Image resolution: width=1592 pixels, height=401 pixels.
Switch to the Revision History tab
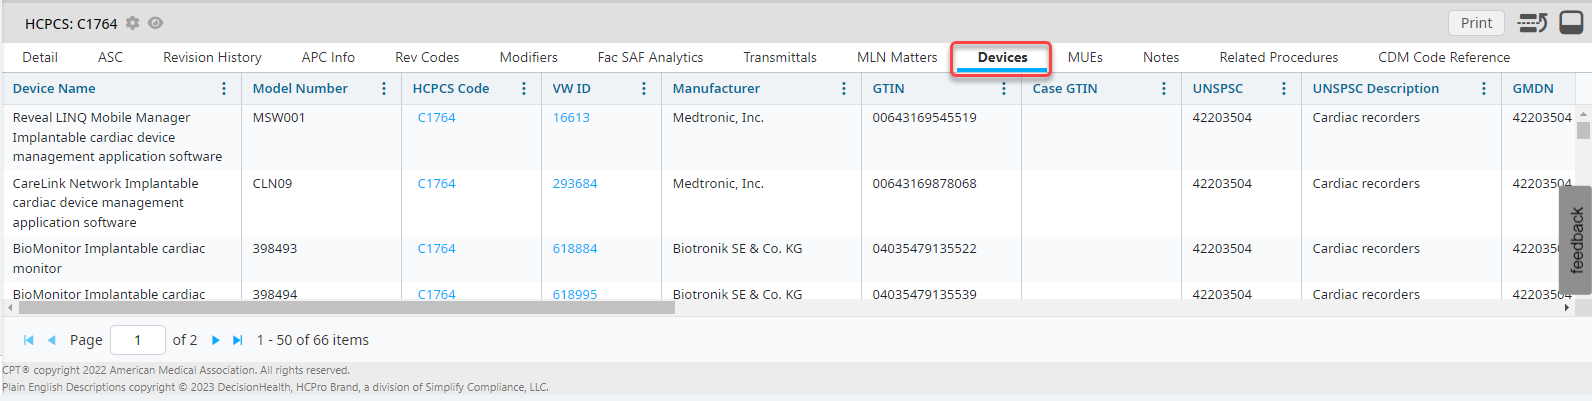coord(212,58)
